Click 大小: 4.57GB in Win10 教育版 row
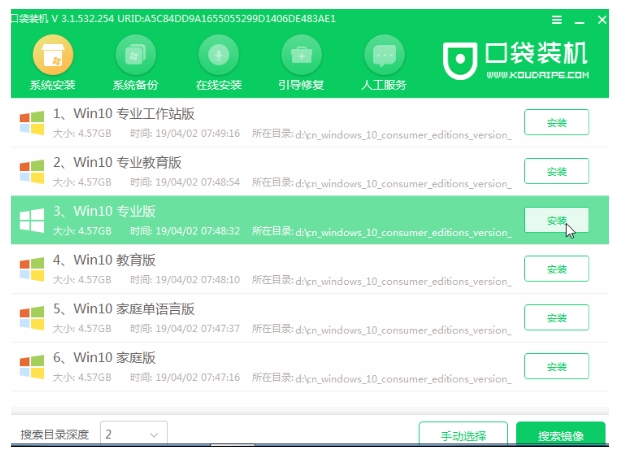The height and width of the screenshot is (464, 622). 82,280
